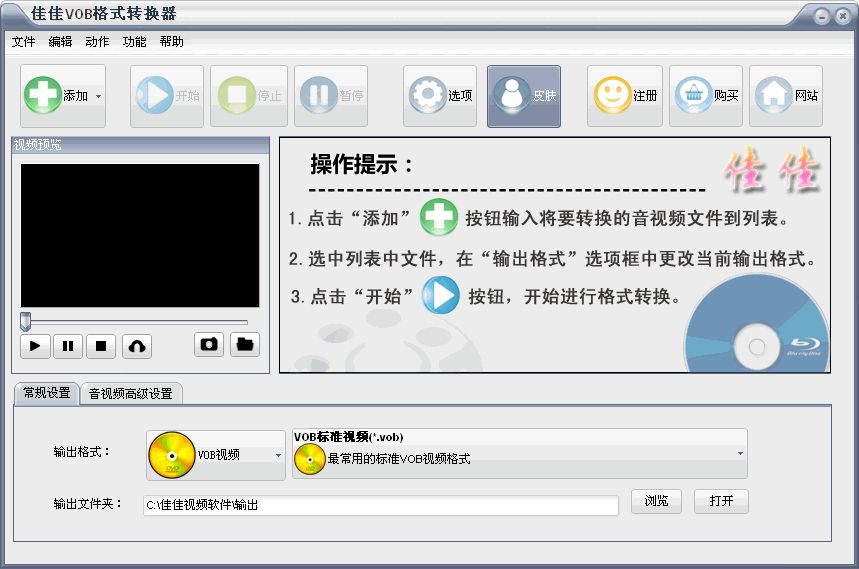Click the 浏览 (Browse) button

pyautogui.click(x=656, y=501)
